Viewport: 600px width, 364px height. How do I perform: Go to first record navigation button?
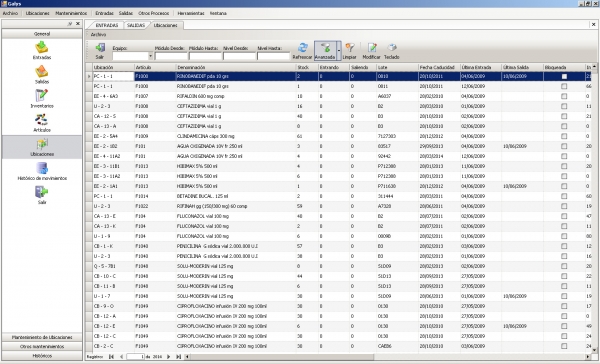(x=111, y=357)
